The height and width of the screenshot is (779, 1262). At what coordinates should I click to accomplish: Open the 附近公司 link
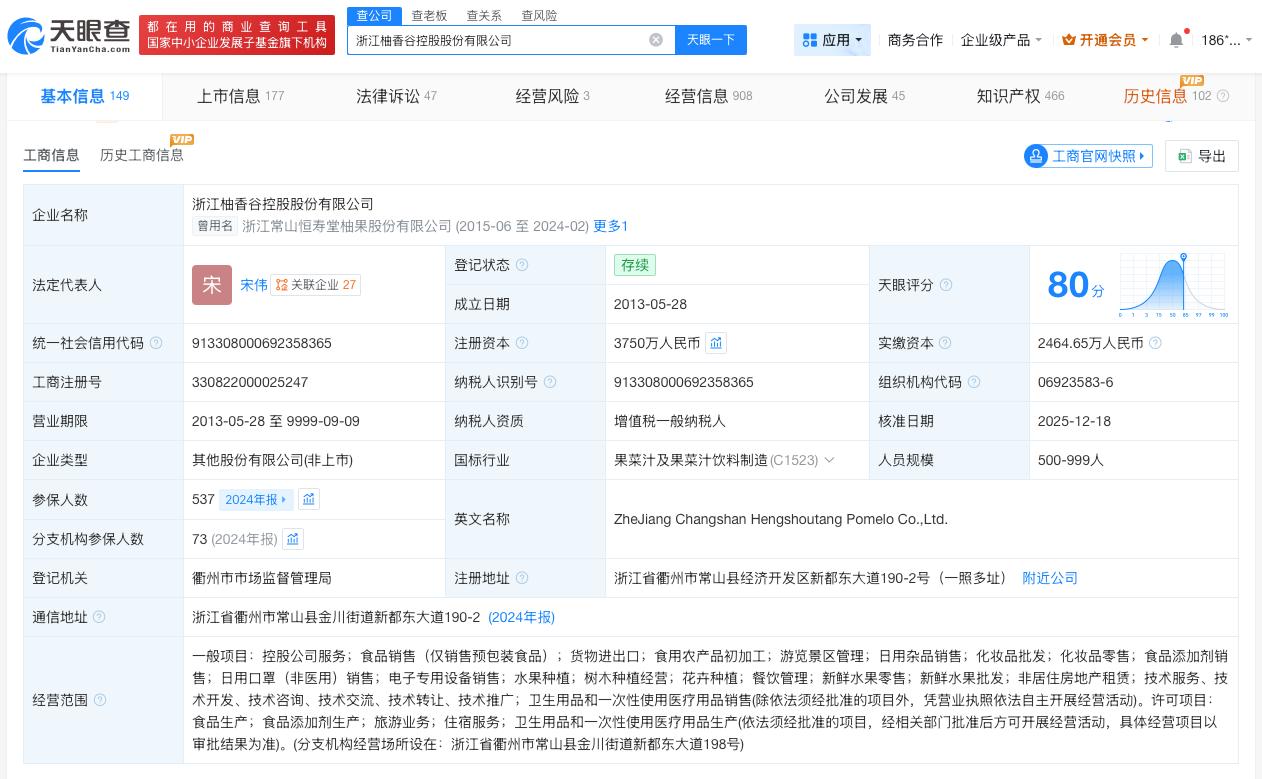pyautogui.click(x=1049, y=578)
